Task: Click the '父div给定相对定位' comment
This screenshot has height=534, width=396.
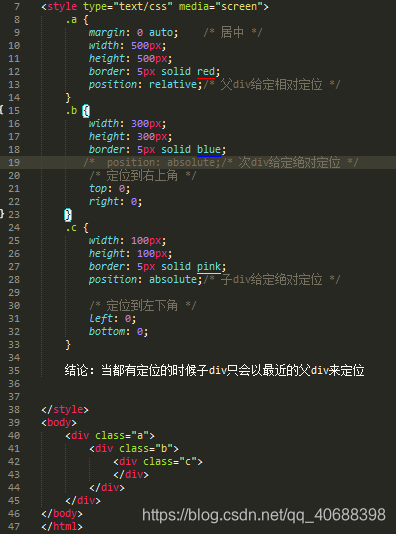Action: pos(271,84)
